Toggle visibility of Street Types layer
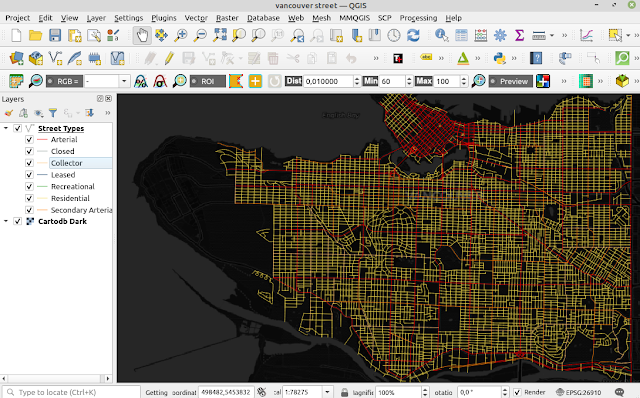This screenshot has width=640, height=398. coord(18,128)
